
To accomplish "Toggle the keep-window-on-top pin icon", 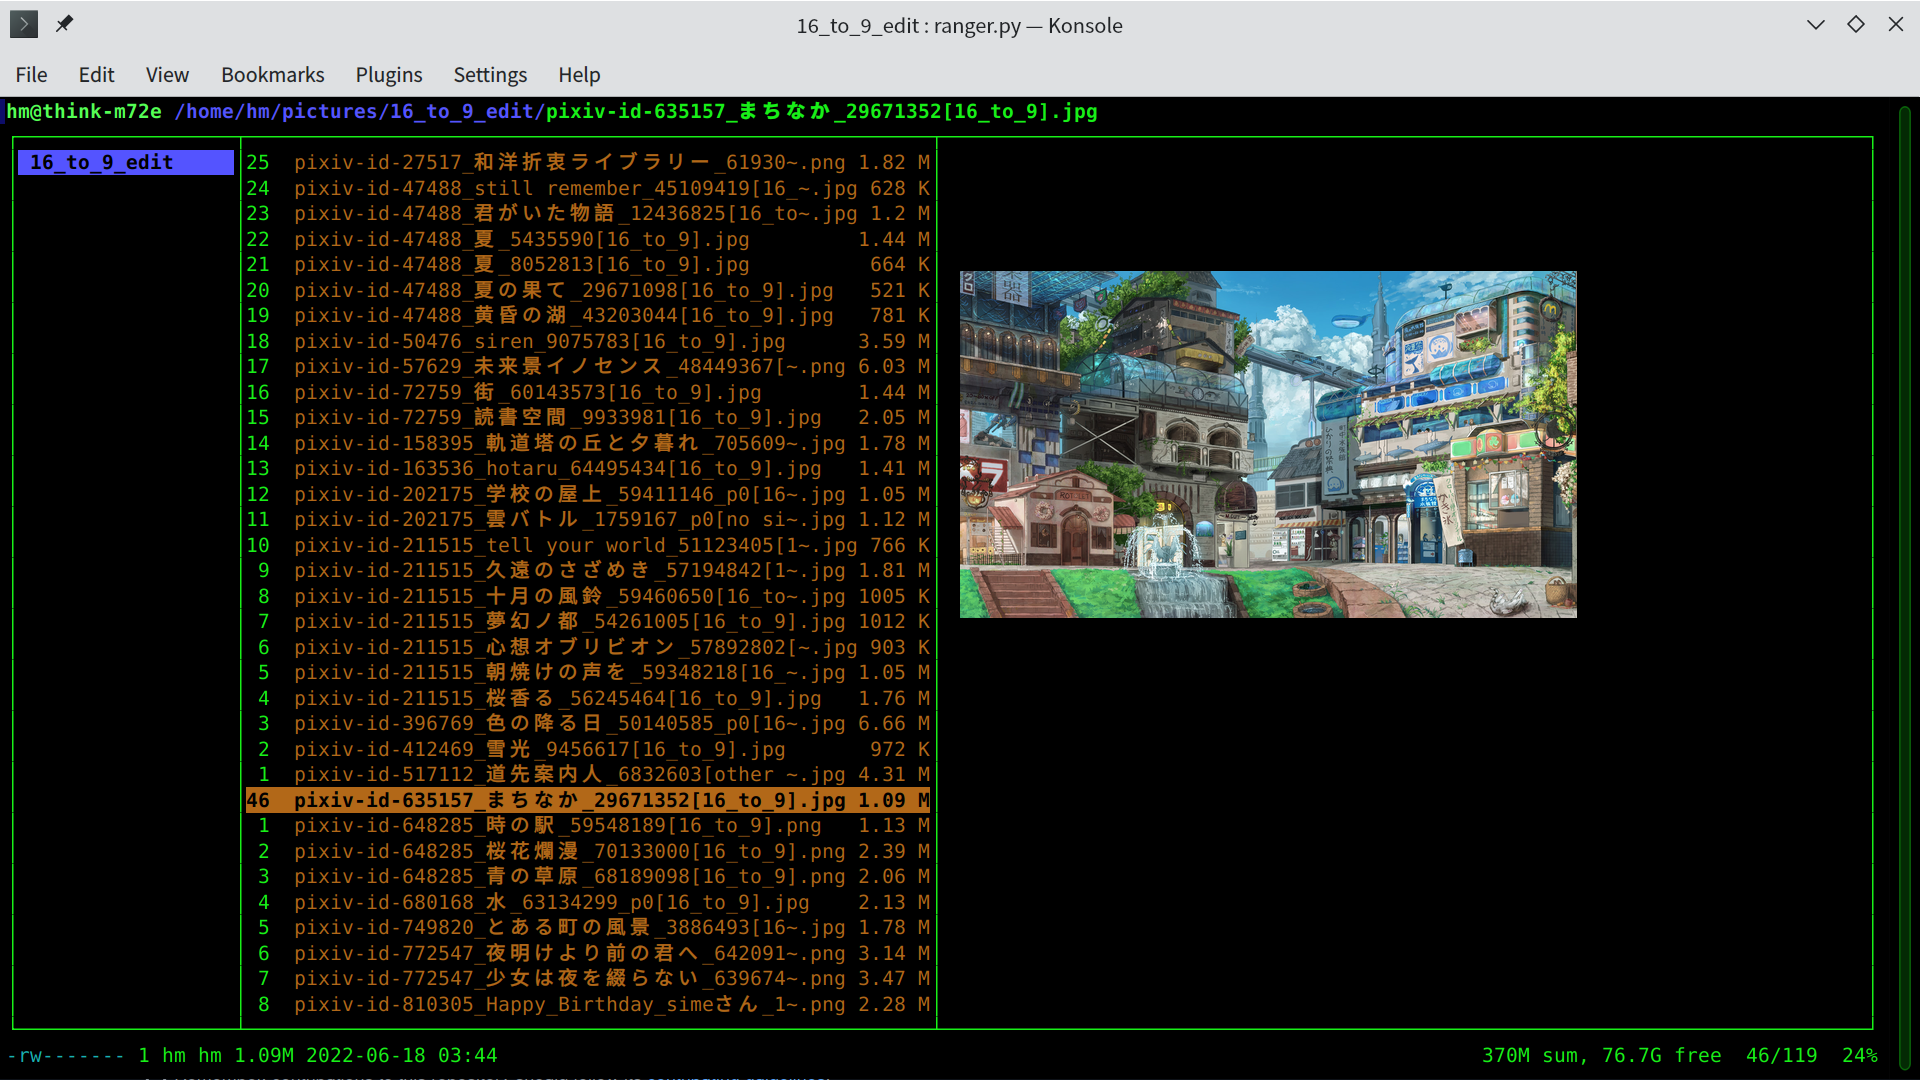I will coord(64,24).
